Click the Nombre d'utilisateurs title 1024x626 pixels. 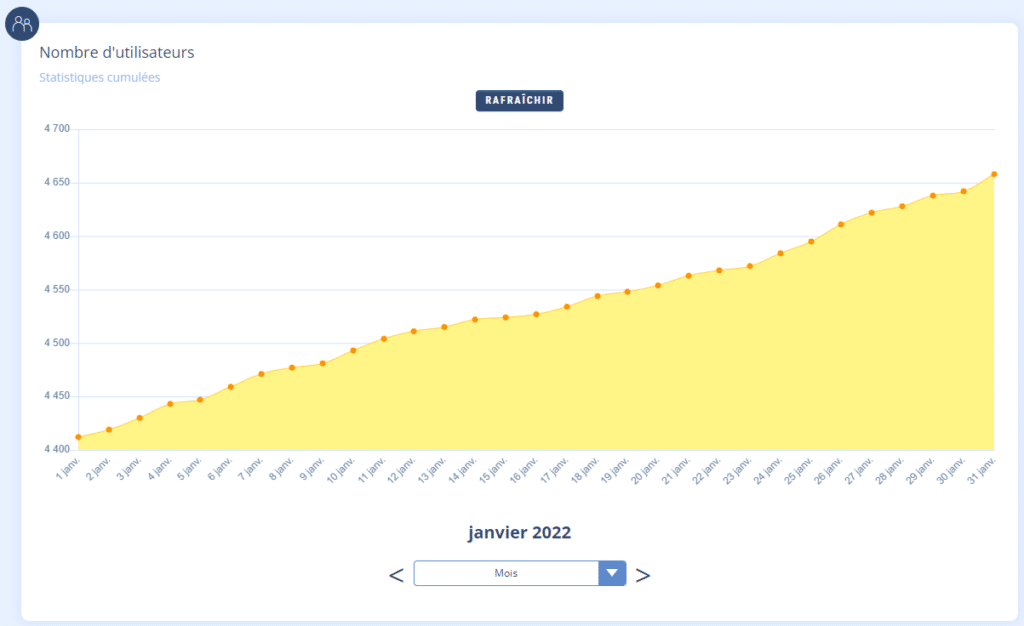click(x=116, y=52)
